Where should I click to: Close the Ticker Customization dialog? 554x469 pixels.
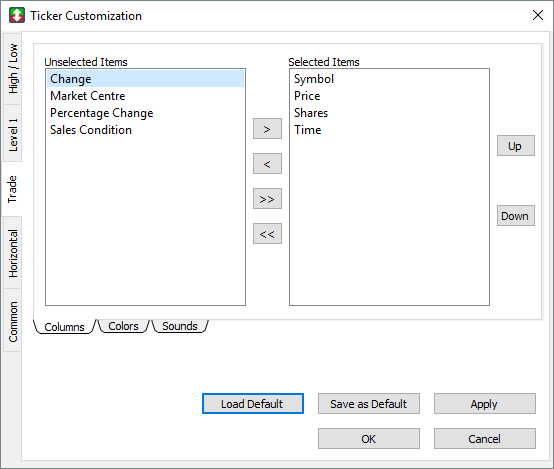pyautogui.click(x=537, y=15)
